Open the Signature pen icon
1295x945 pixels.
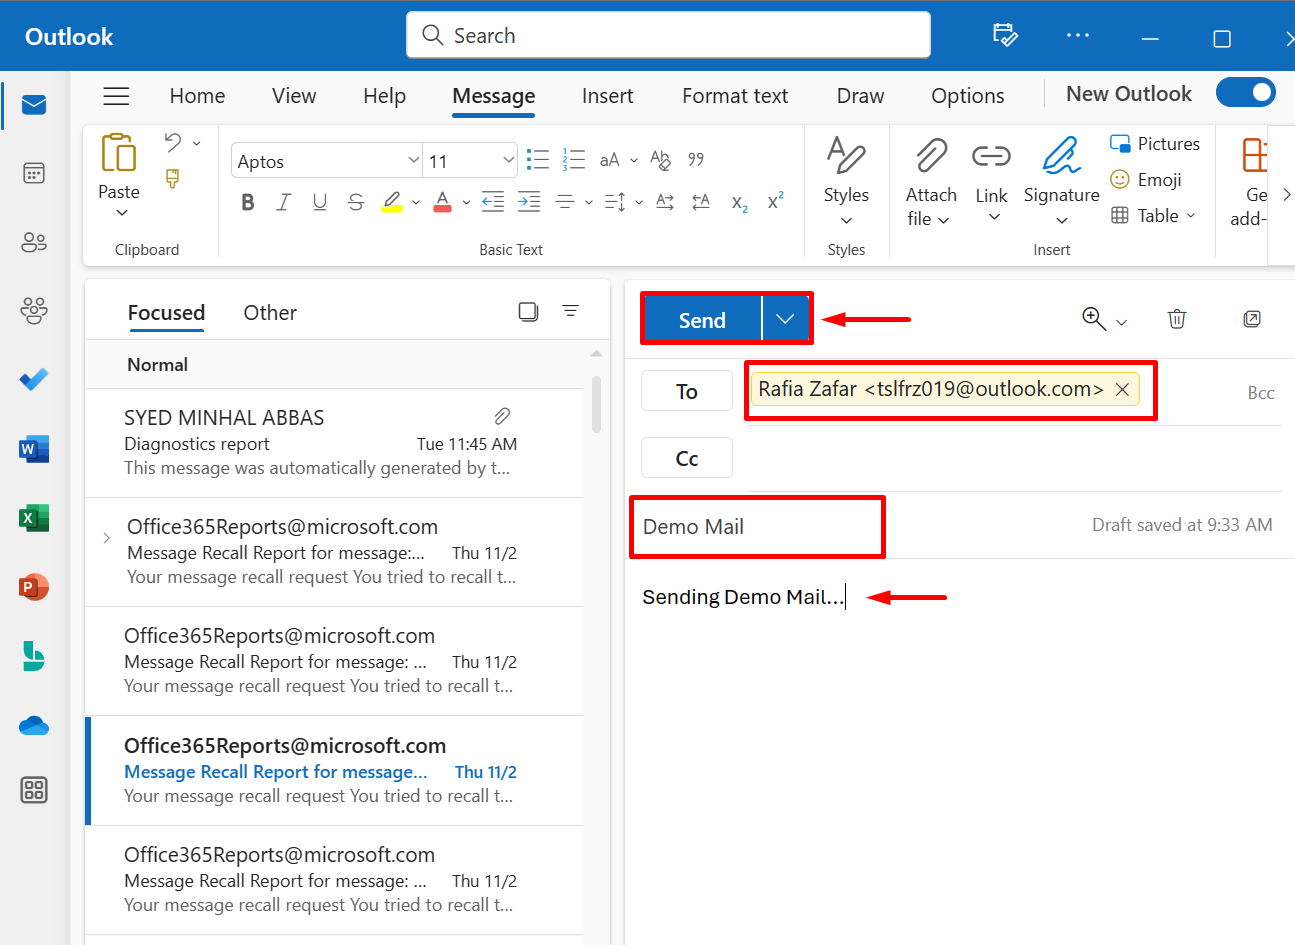(1061, 157)
